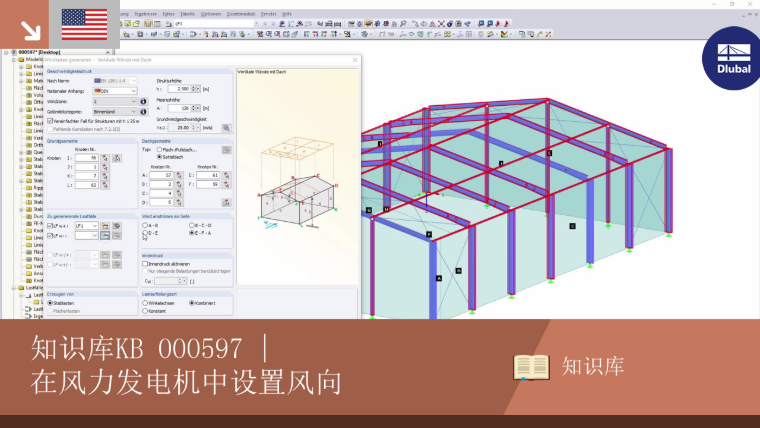Image resolution: width=760 pixels, height=428 pixels.
Task: Click the Grundwindgeschwindigkeit map lookup icon
Action: click(x=226, y=128)
